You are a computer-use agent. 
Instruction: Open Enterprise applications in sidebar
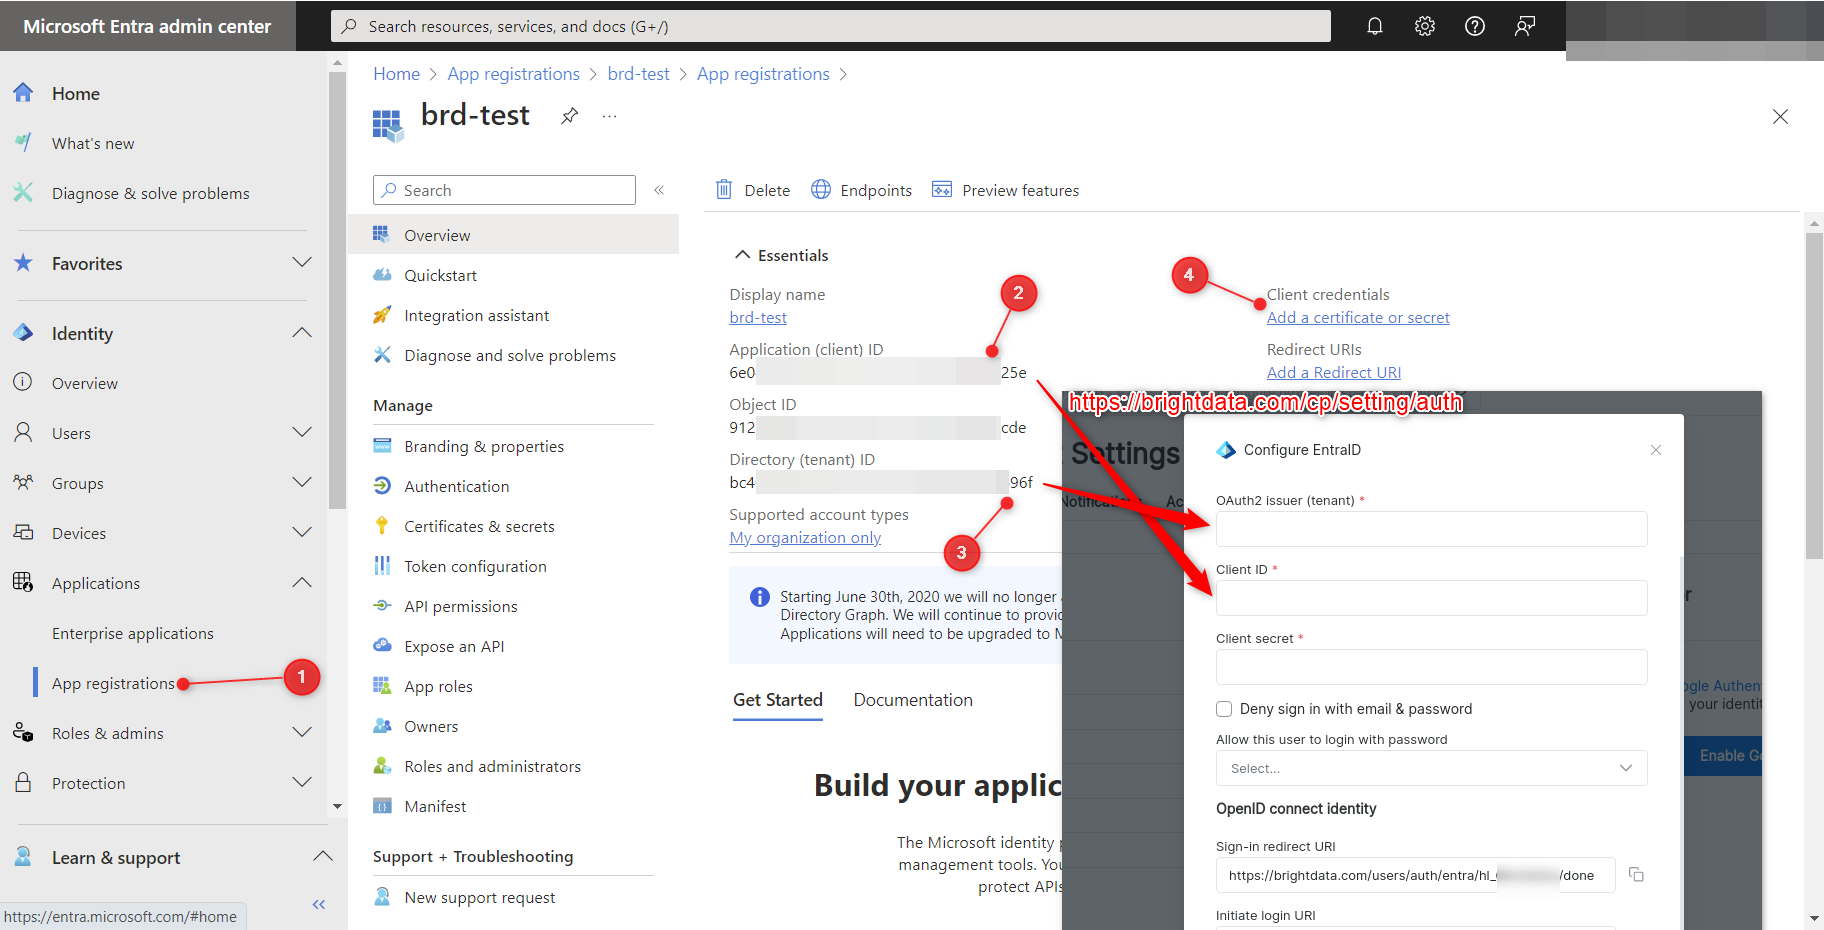[x=133, y=633]
